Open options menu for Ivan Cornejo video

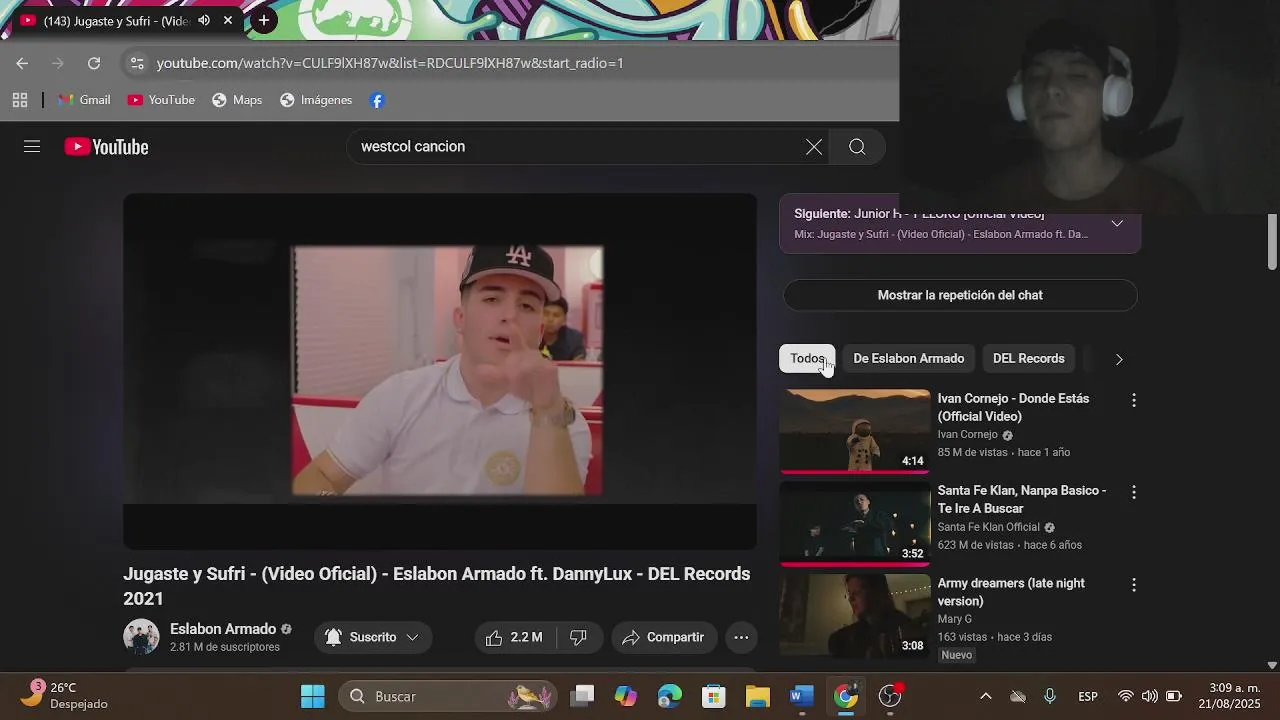pyautogui.click(x=1133, y=400)
